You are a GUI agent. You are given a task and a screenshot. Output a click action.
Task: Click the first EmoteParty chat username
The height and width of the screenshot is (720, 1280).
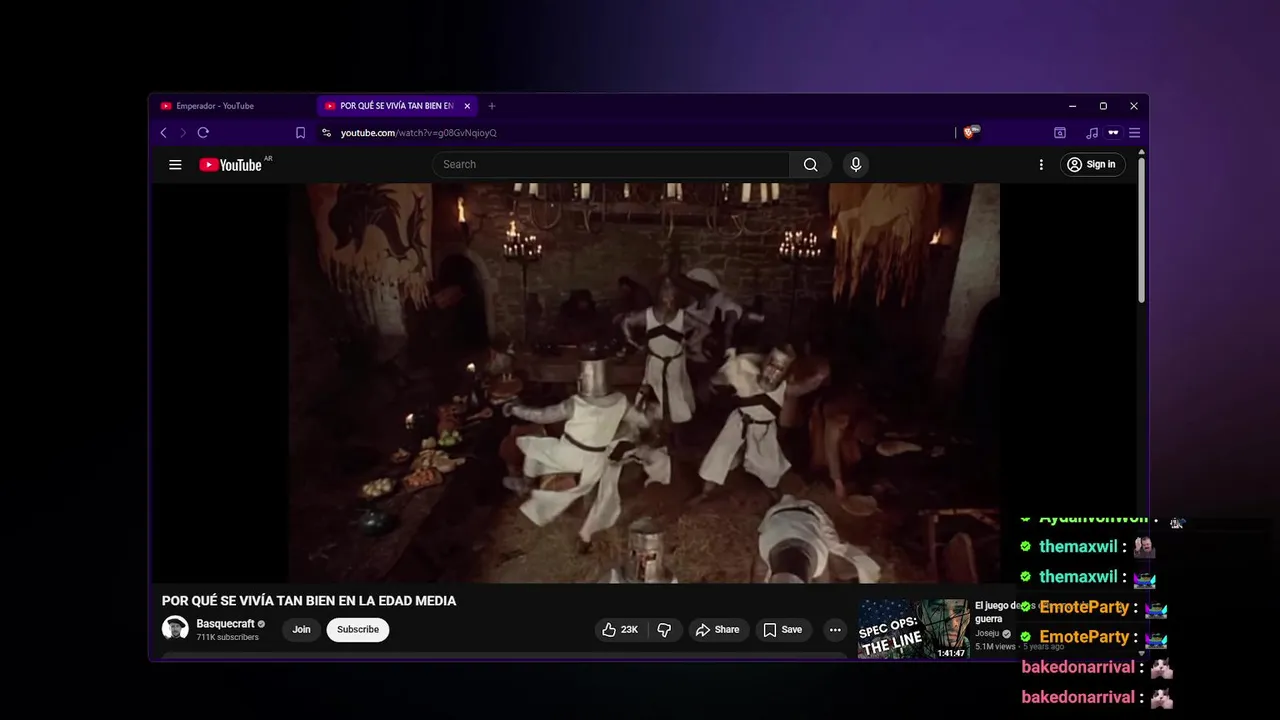pyautogui.click(x=1084, y=607)
